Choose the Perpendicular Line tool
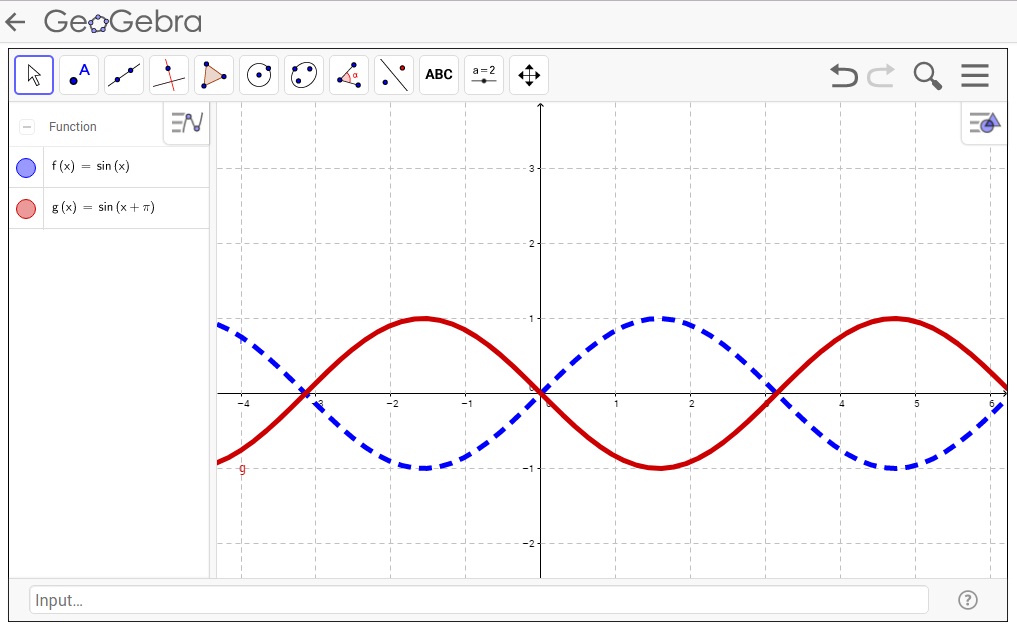 [168, 75]
